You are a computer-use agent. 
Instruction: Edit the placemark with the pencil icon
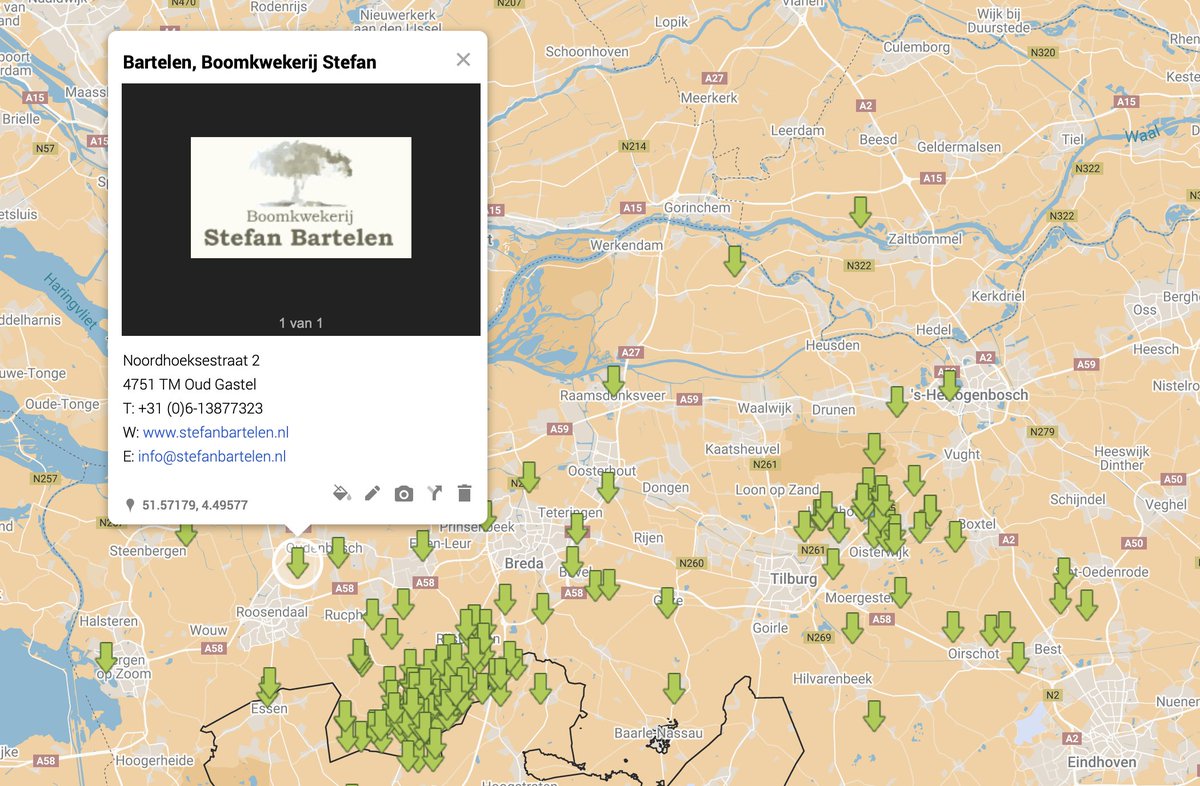pos(372,493)
